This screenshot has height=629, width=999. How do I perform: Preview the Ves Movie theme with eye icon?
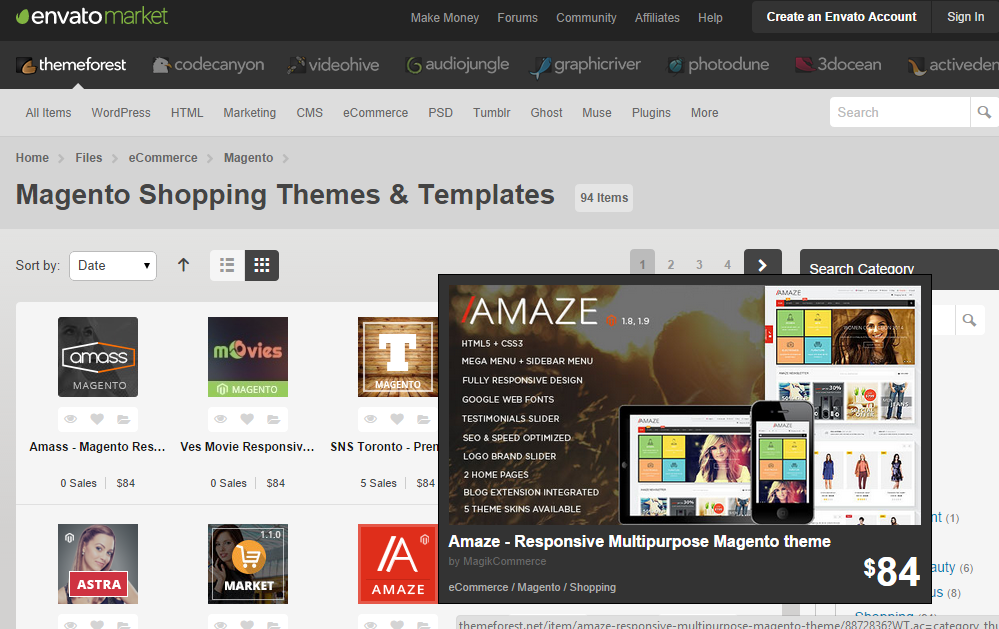(220, 419)
